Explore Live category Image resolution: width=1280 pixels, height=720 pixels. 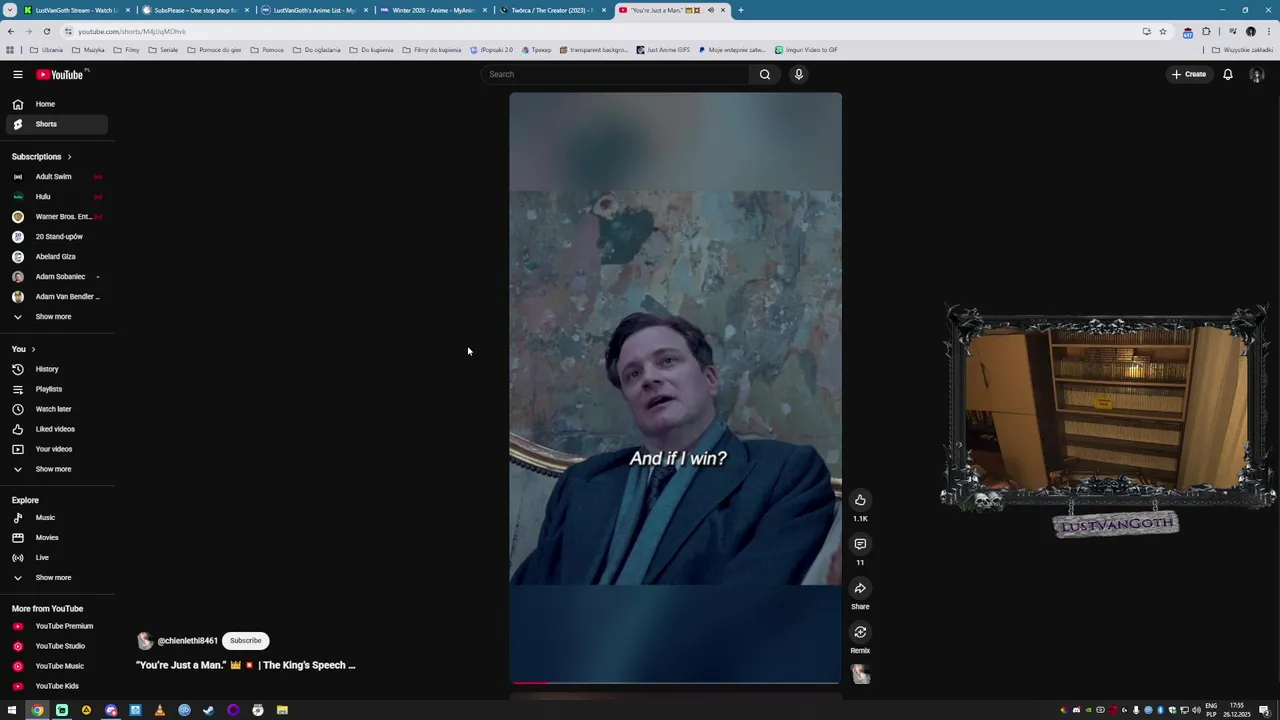pyautogui.click(x=55, y=558)
